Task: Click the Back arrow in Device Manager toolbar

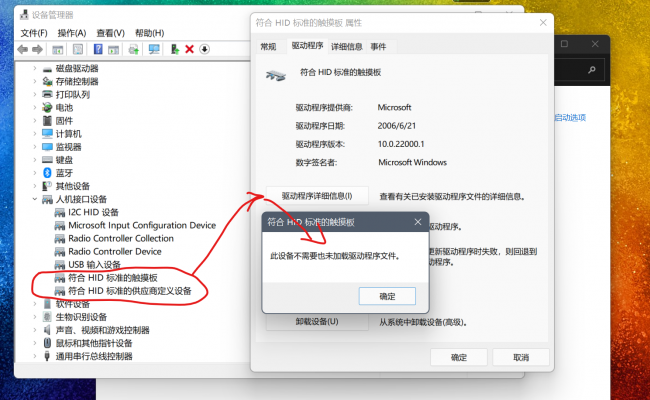Action: [x=22, y=50]
